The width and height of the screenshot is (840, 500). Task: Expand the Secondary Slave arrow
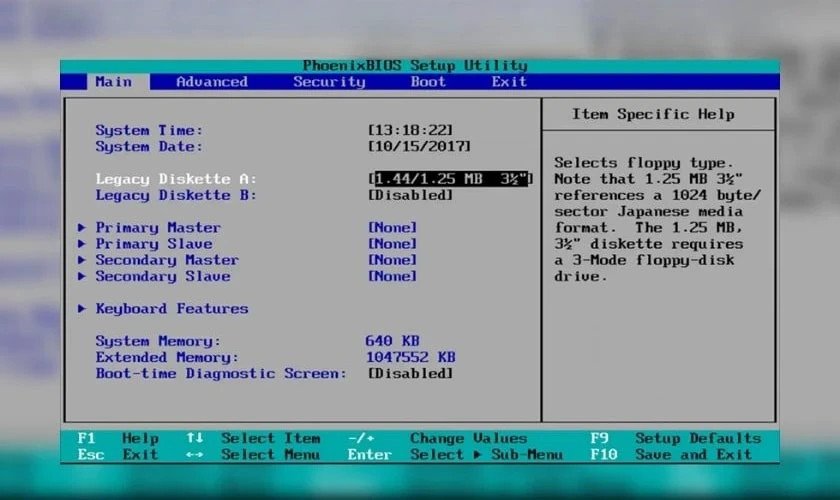[x=81, y=277]
